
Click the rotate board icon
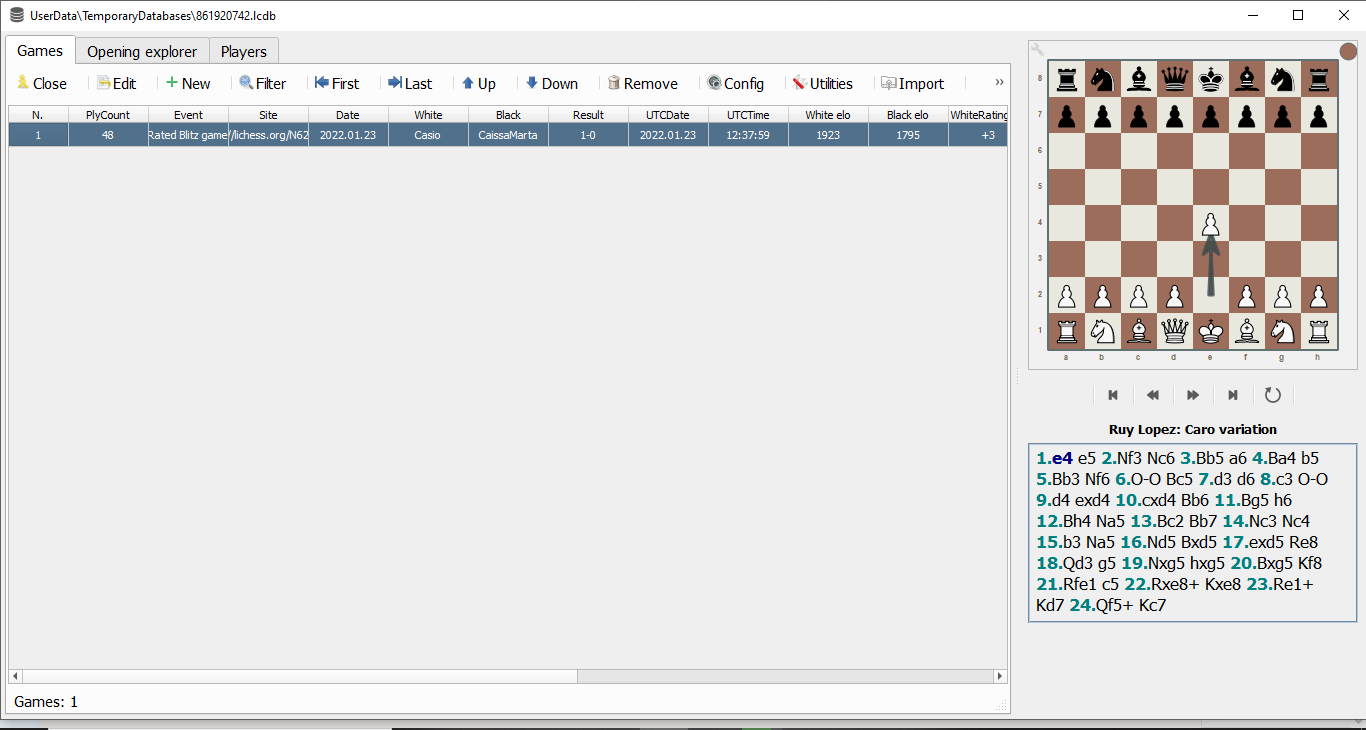tap(1273, 395)
